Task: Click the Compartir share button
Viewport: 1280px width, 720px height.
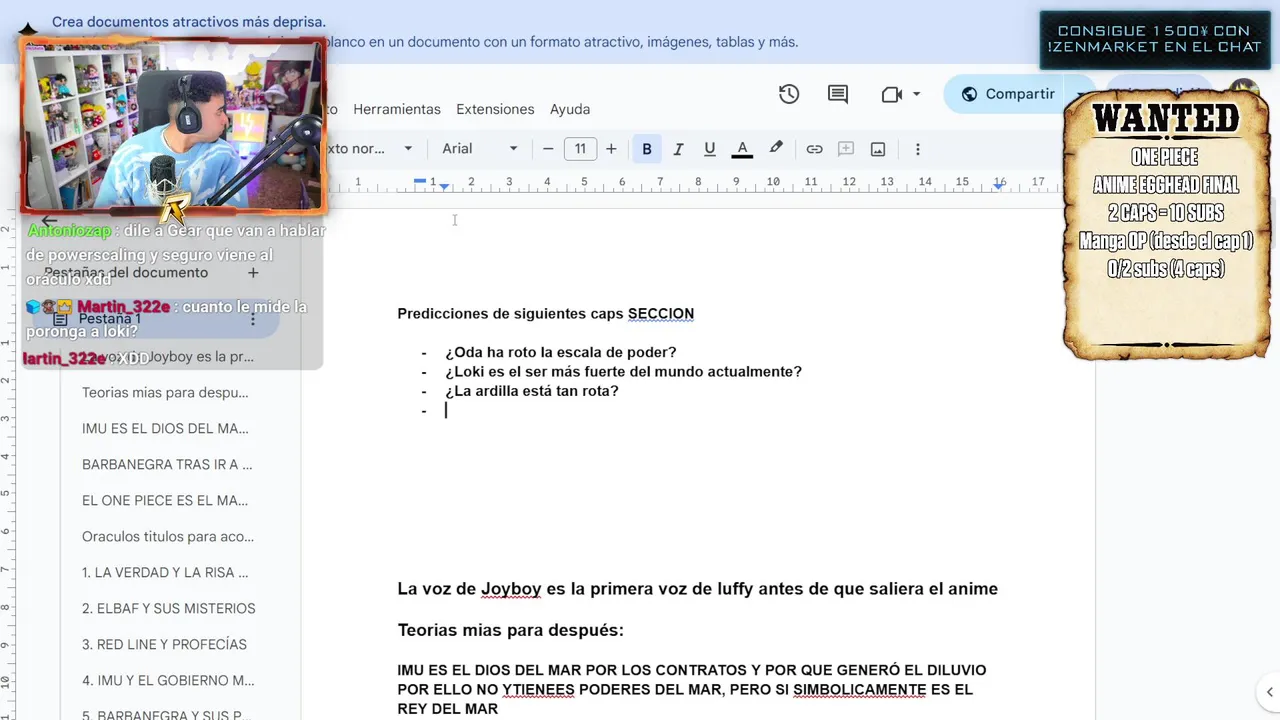Action: [1008, 94]
